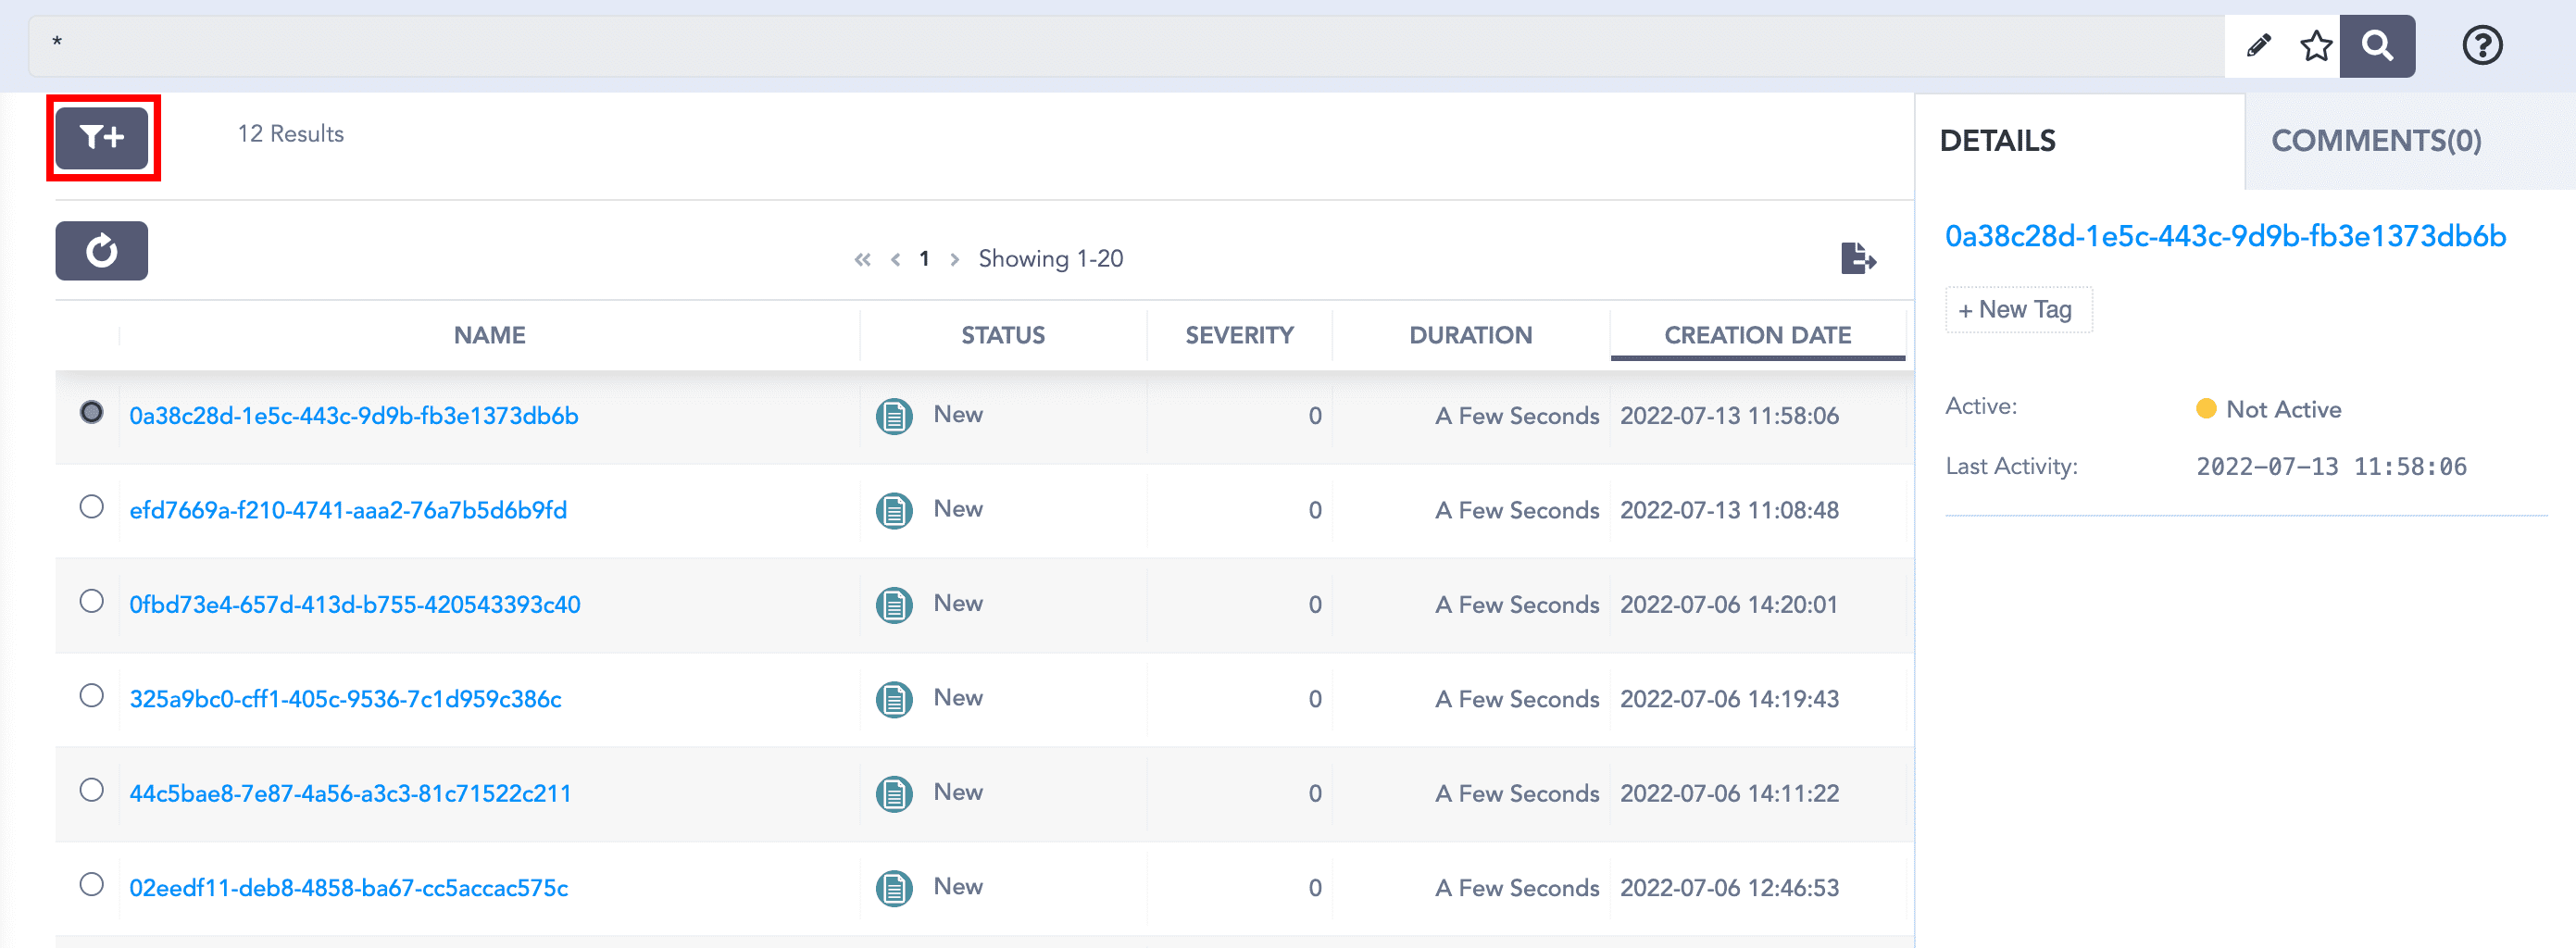Sort by Creation Date column header
2576x948 pixels.
click(x=1757, y=335)
